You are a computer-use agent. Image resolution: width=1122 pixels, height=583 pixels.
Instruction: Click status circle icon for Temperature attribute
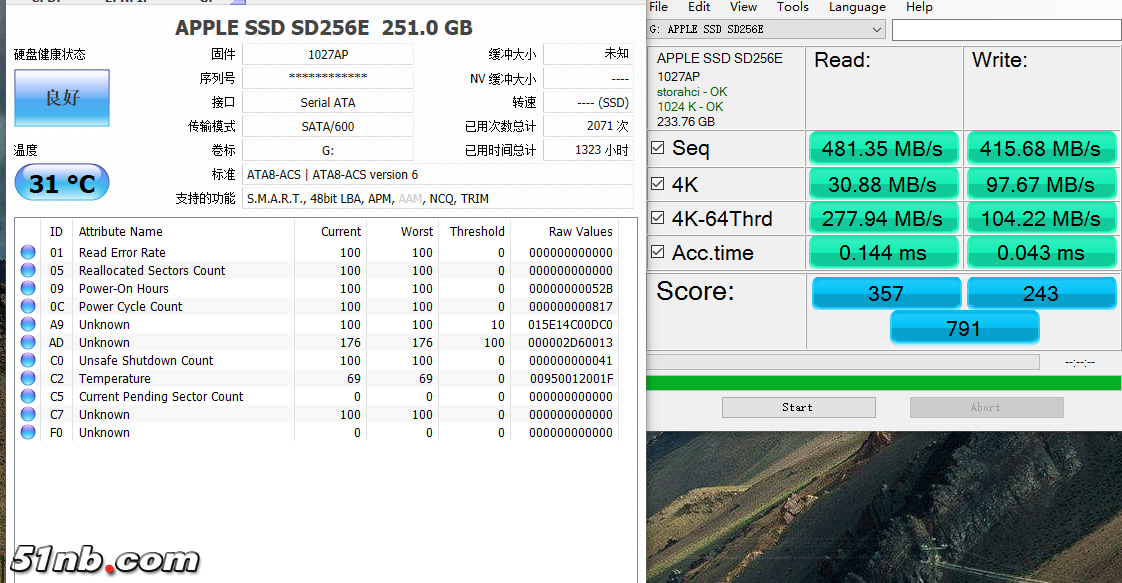pos(28,378)
